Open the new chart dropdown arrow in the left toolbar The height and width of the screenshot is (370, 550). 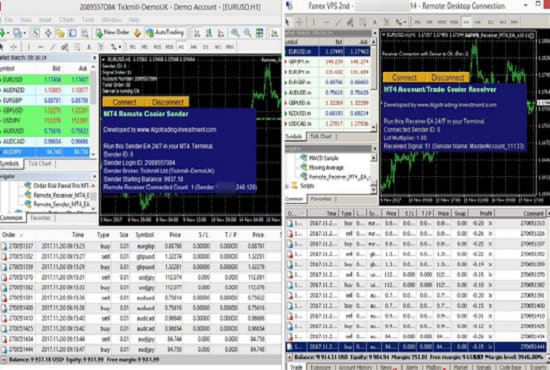(x=8, y=33)
